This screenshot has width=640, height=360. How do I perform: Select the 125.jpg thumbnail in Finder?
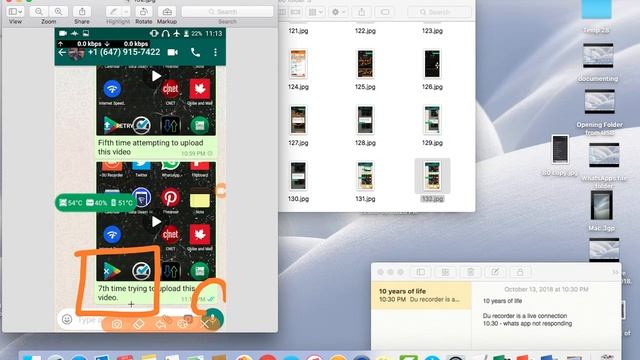[x=365, y=64]
